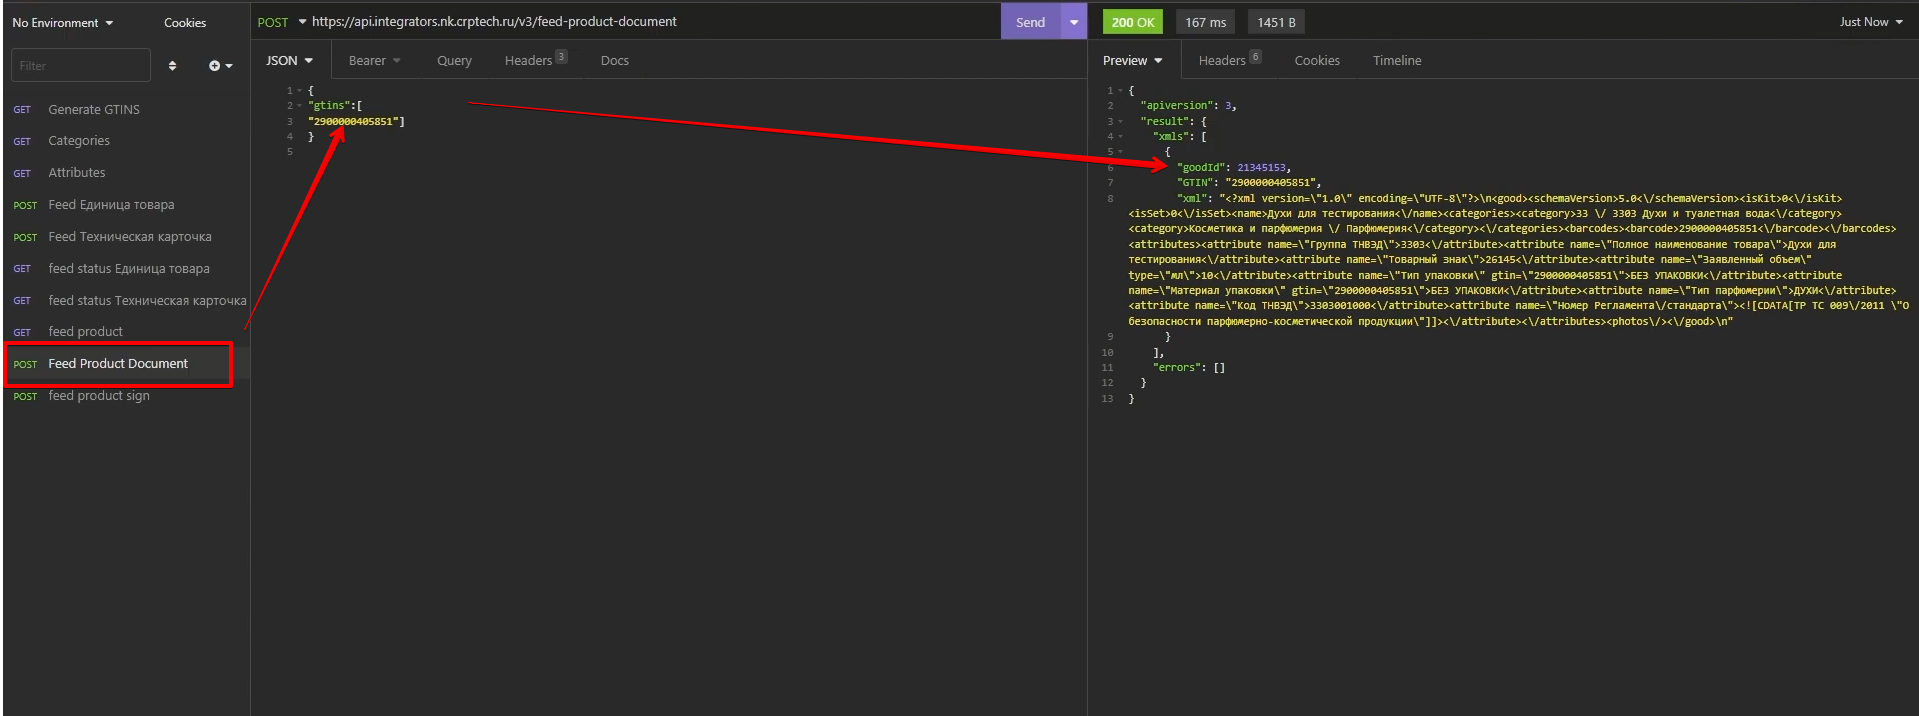Change the POST method dropdown

tap(281, 22)
